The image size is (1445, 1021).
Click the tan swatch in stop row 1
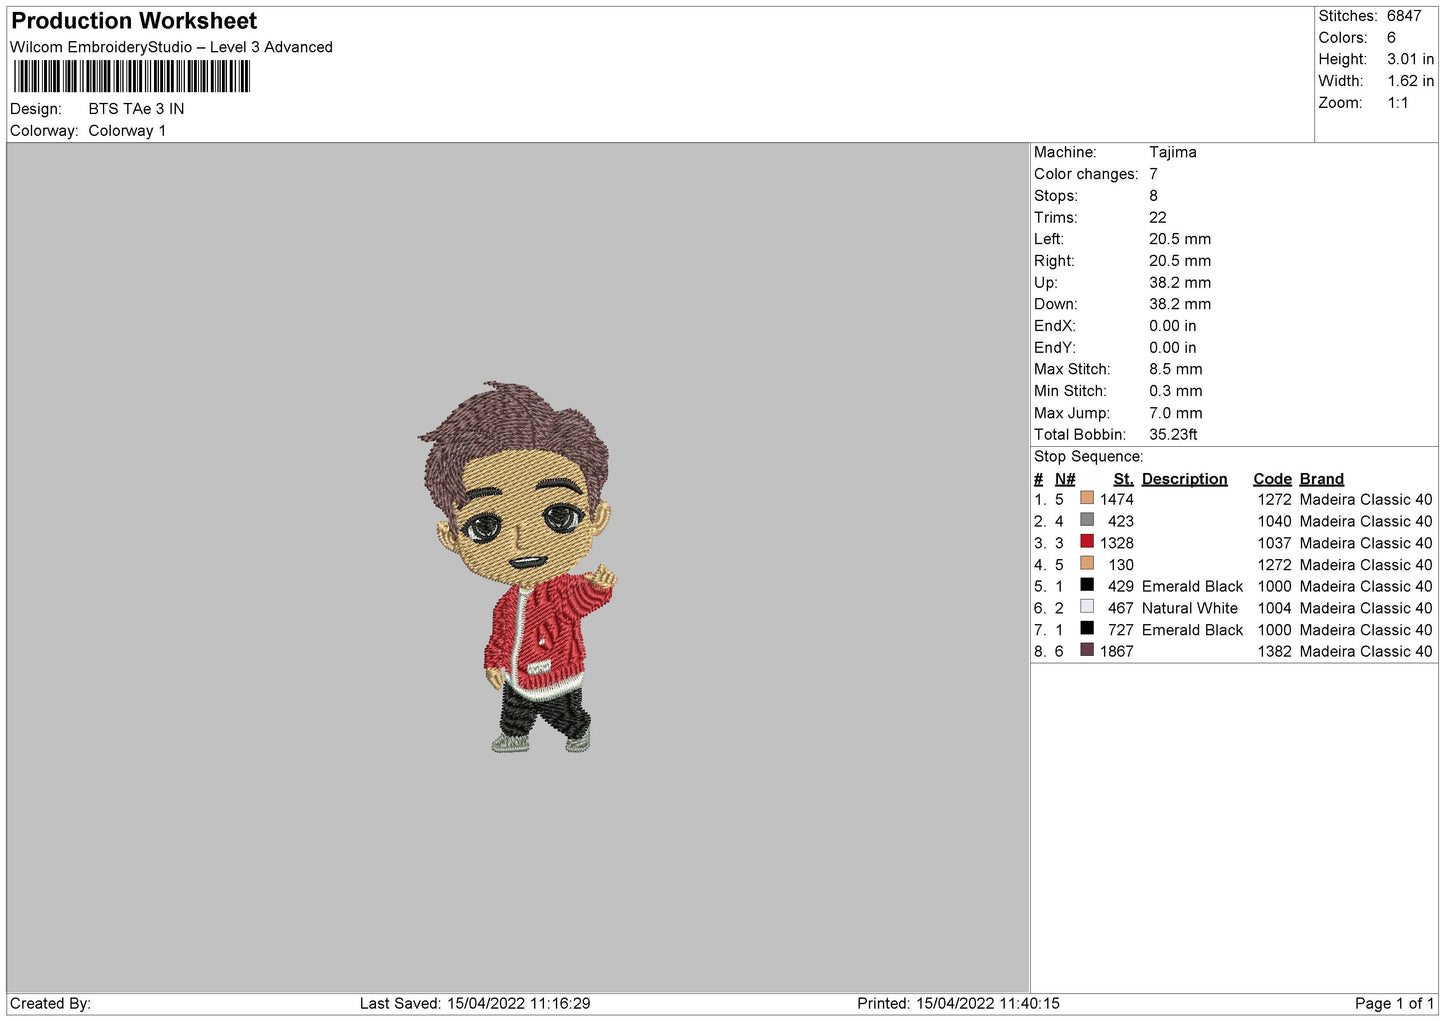(x=1087, y=498)
